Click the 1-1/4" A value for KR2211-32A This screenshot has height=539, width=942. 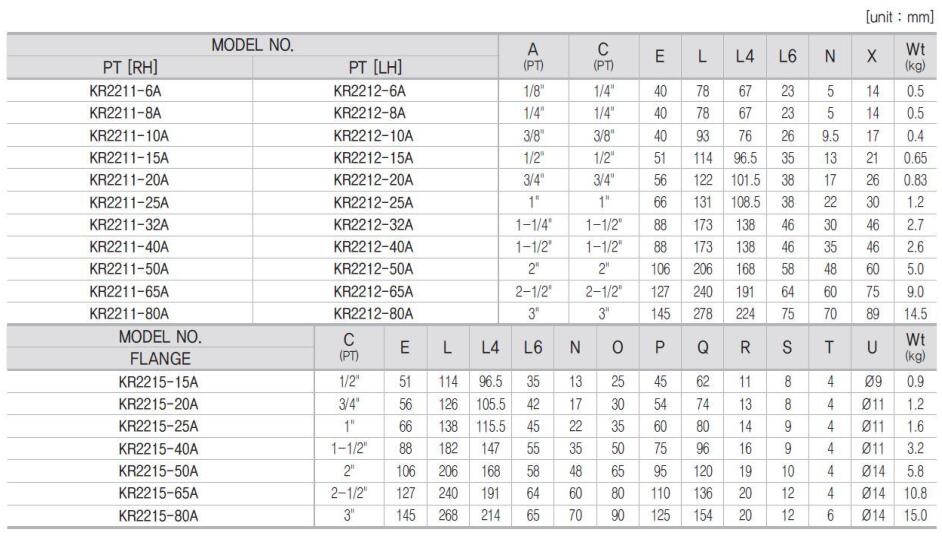coord(533,225)
